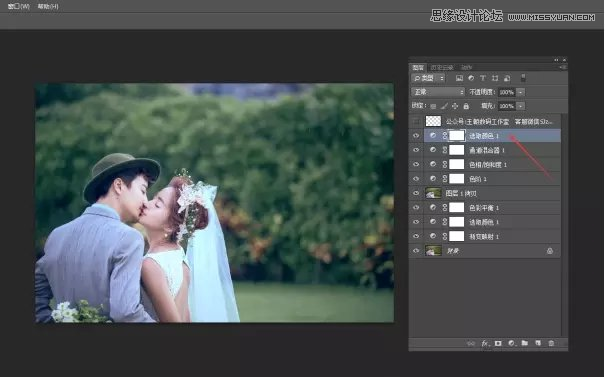This screenshot has width=605, height=377.
Task: Click the lock all padlock icon
Action: 466,106
